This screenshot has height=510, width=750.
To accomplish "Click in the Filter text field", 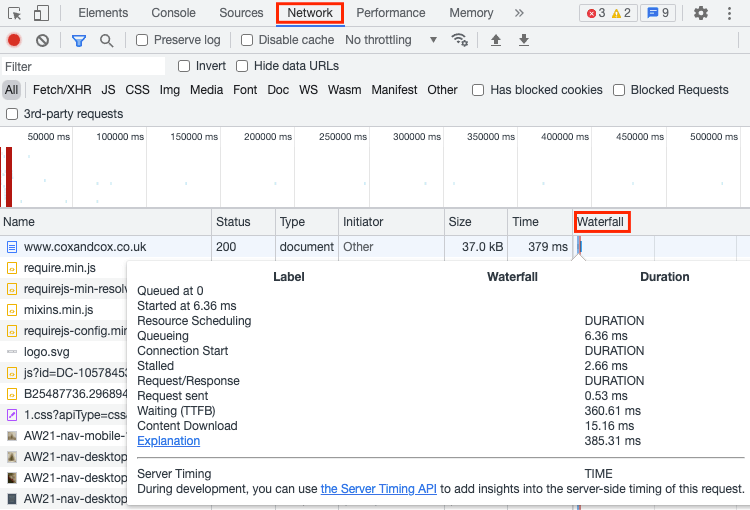I will pos(84,66).
